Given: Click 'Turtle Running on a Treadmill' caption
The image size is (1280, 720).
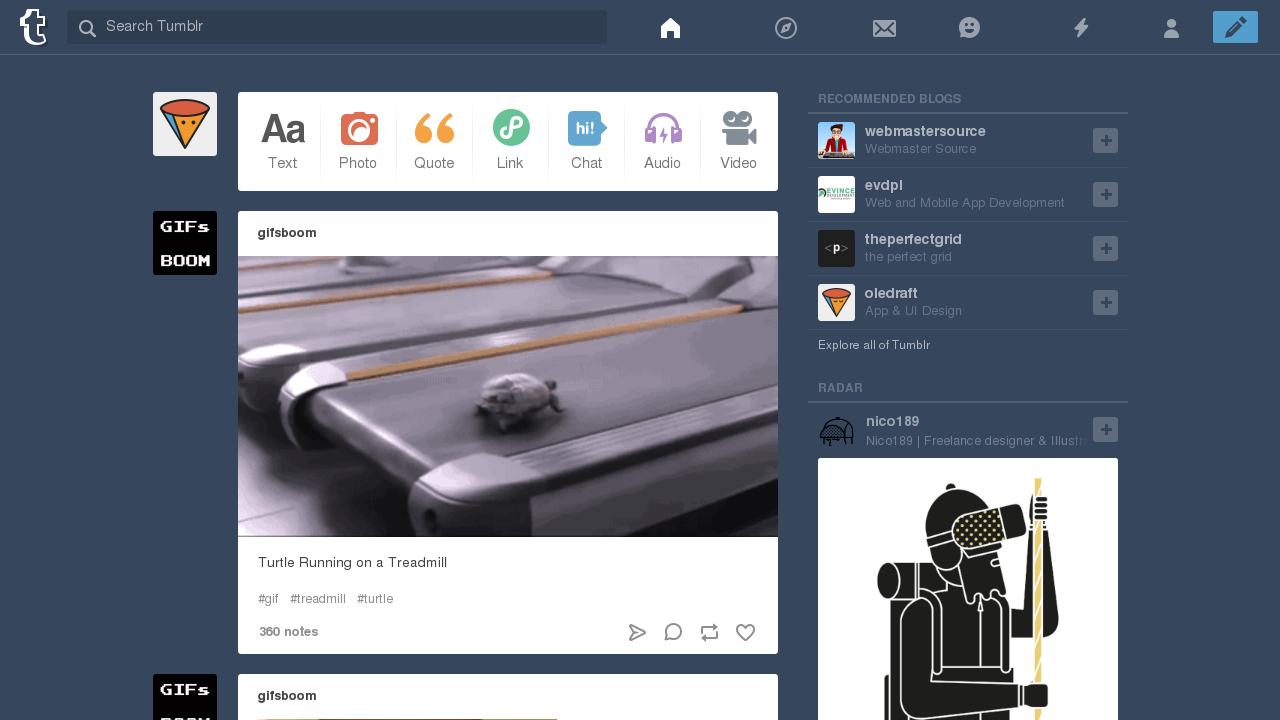Looking at the screenshot, I should [352, 563].
